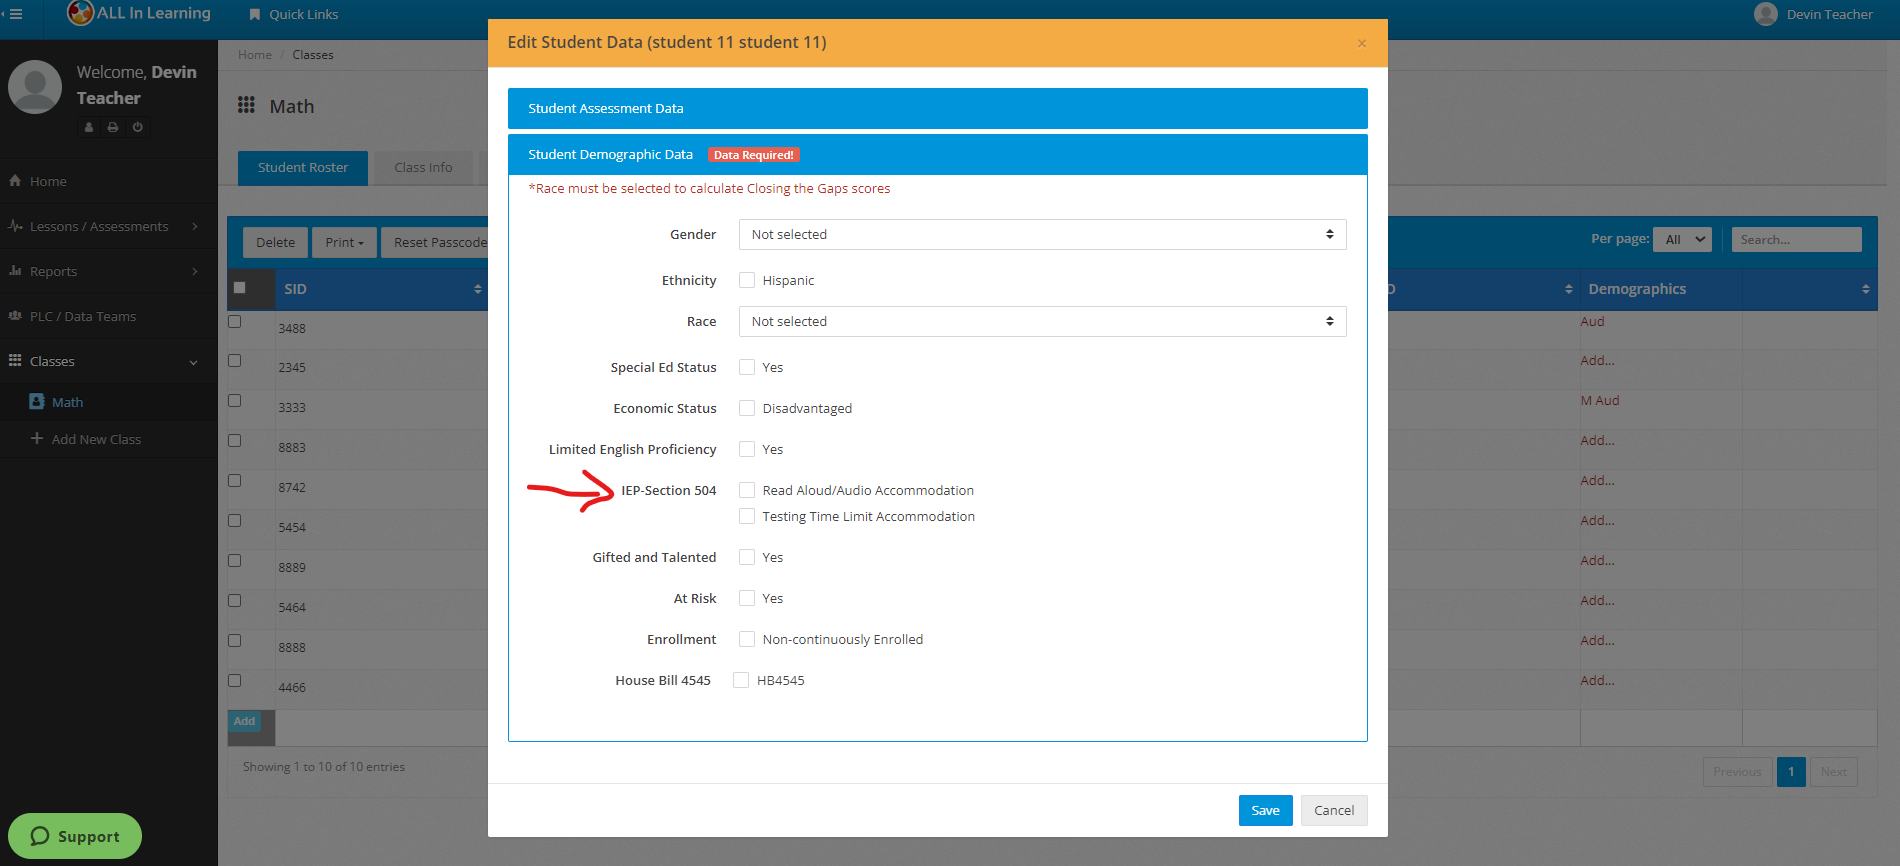The height and width of the screenshot is (866, 1900).
Task: Open the Gender dropdown
Action: pyautogui.click(x=1042, y=234)
